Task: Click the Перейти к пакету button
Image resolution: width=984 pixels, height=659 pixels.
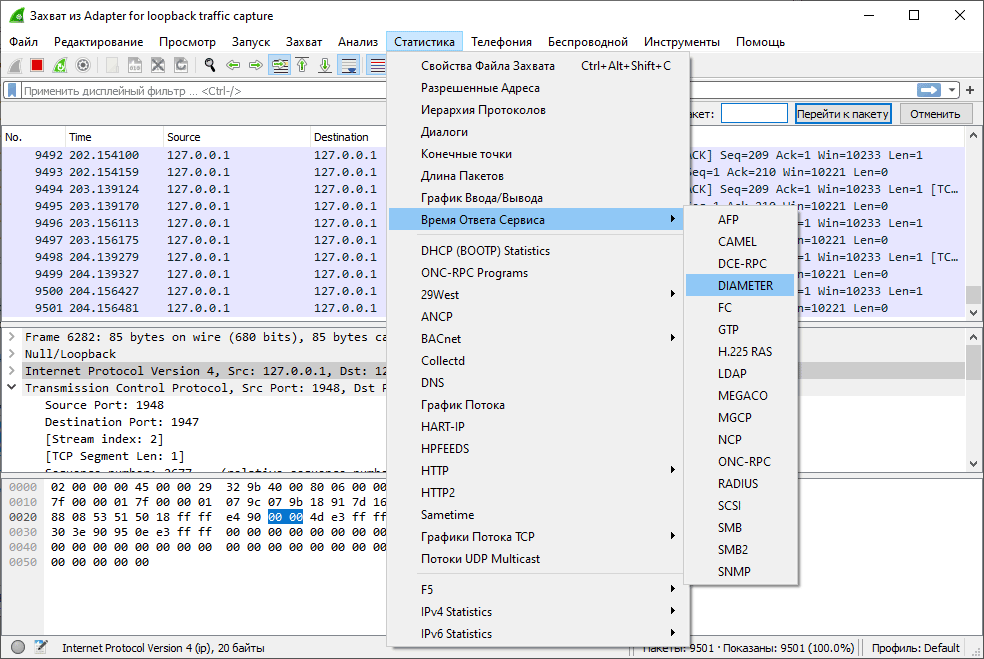Action: point(843,114)
